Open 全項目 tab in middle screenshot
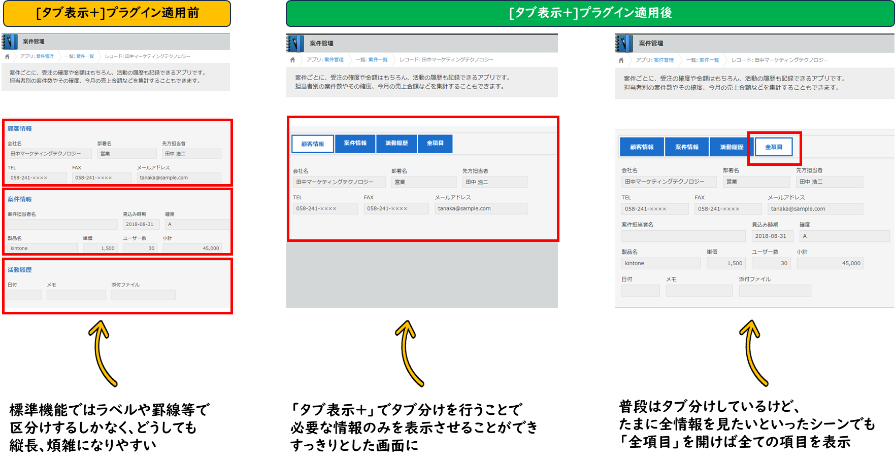 pos(435,144)
